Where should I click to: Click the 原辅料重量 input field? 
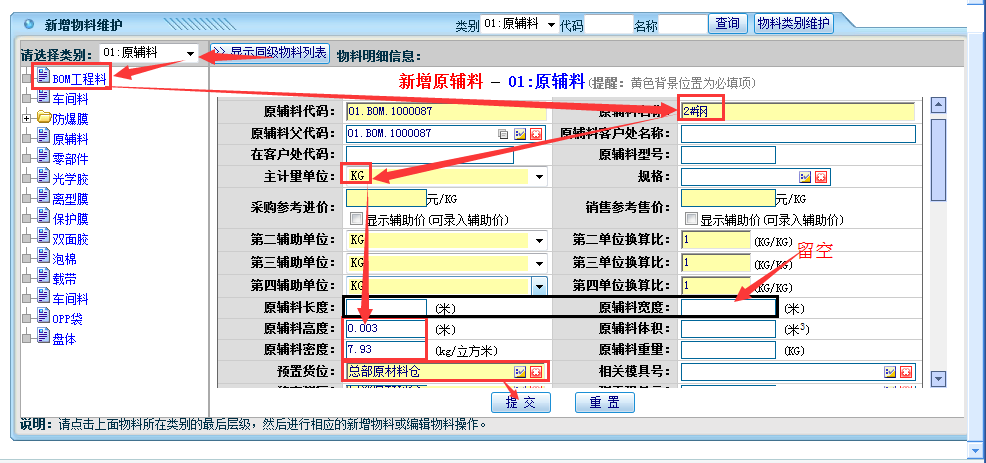point(728,350)
